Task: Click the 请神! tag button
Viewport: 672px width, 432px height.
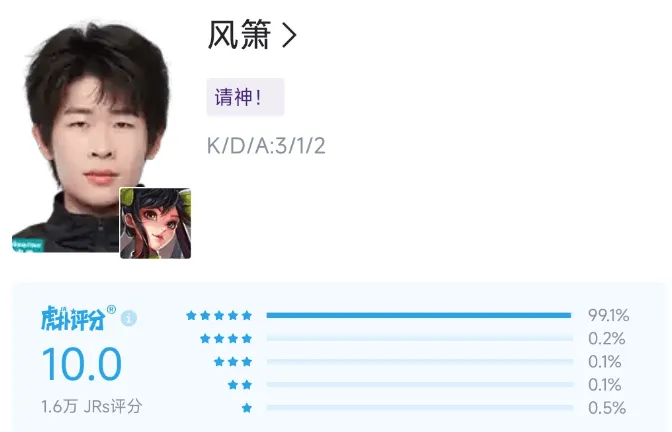Action: click(x=245, y=97)
